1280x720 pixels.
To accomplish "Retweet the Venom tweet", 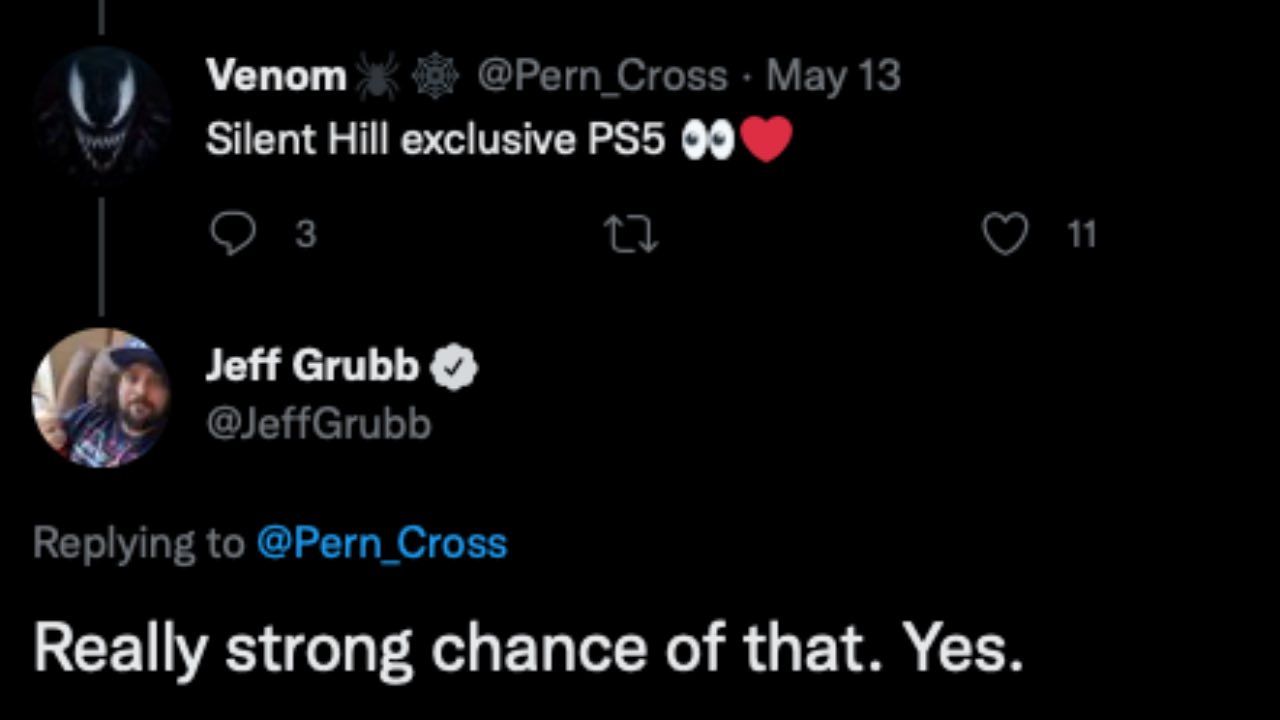I will tap(632, 235).
